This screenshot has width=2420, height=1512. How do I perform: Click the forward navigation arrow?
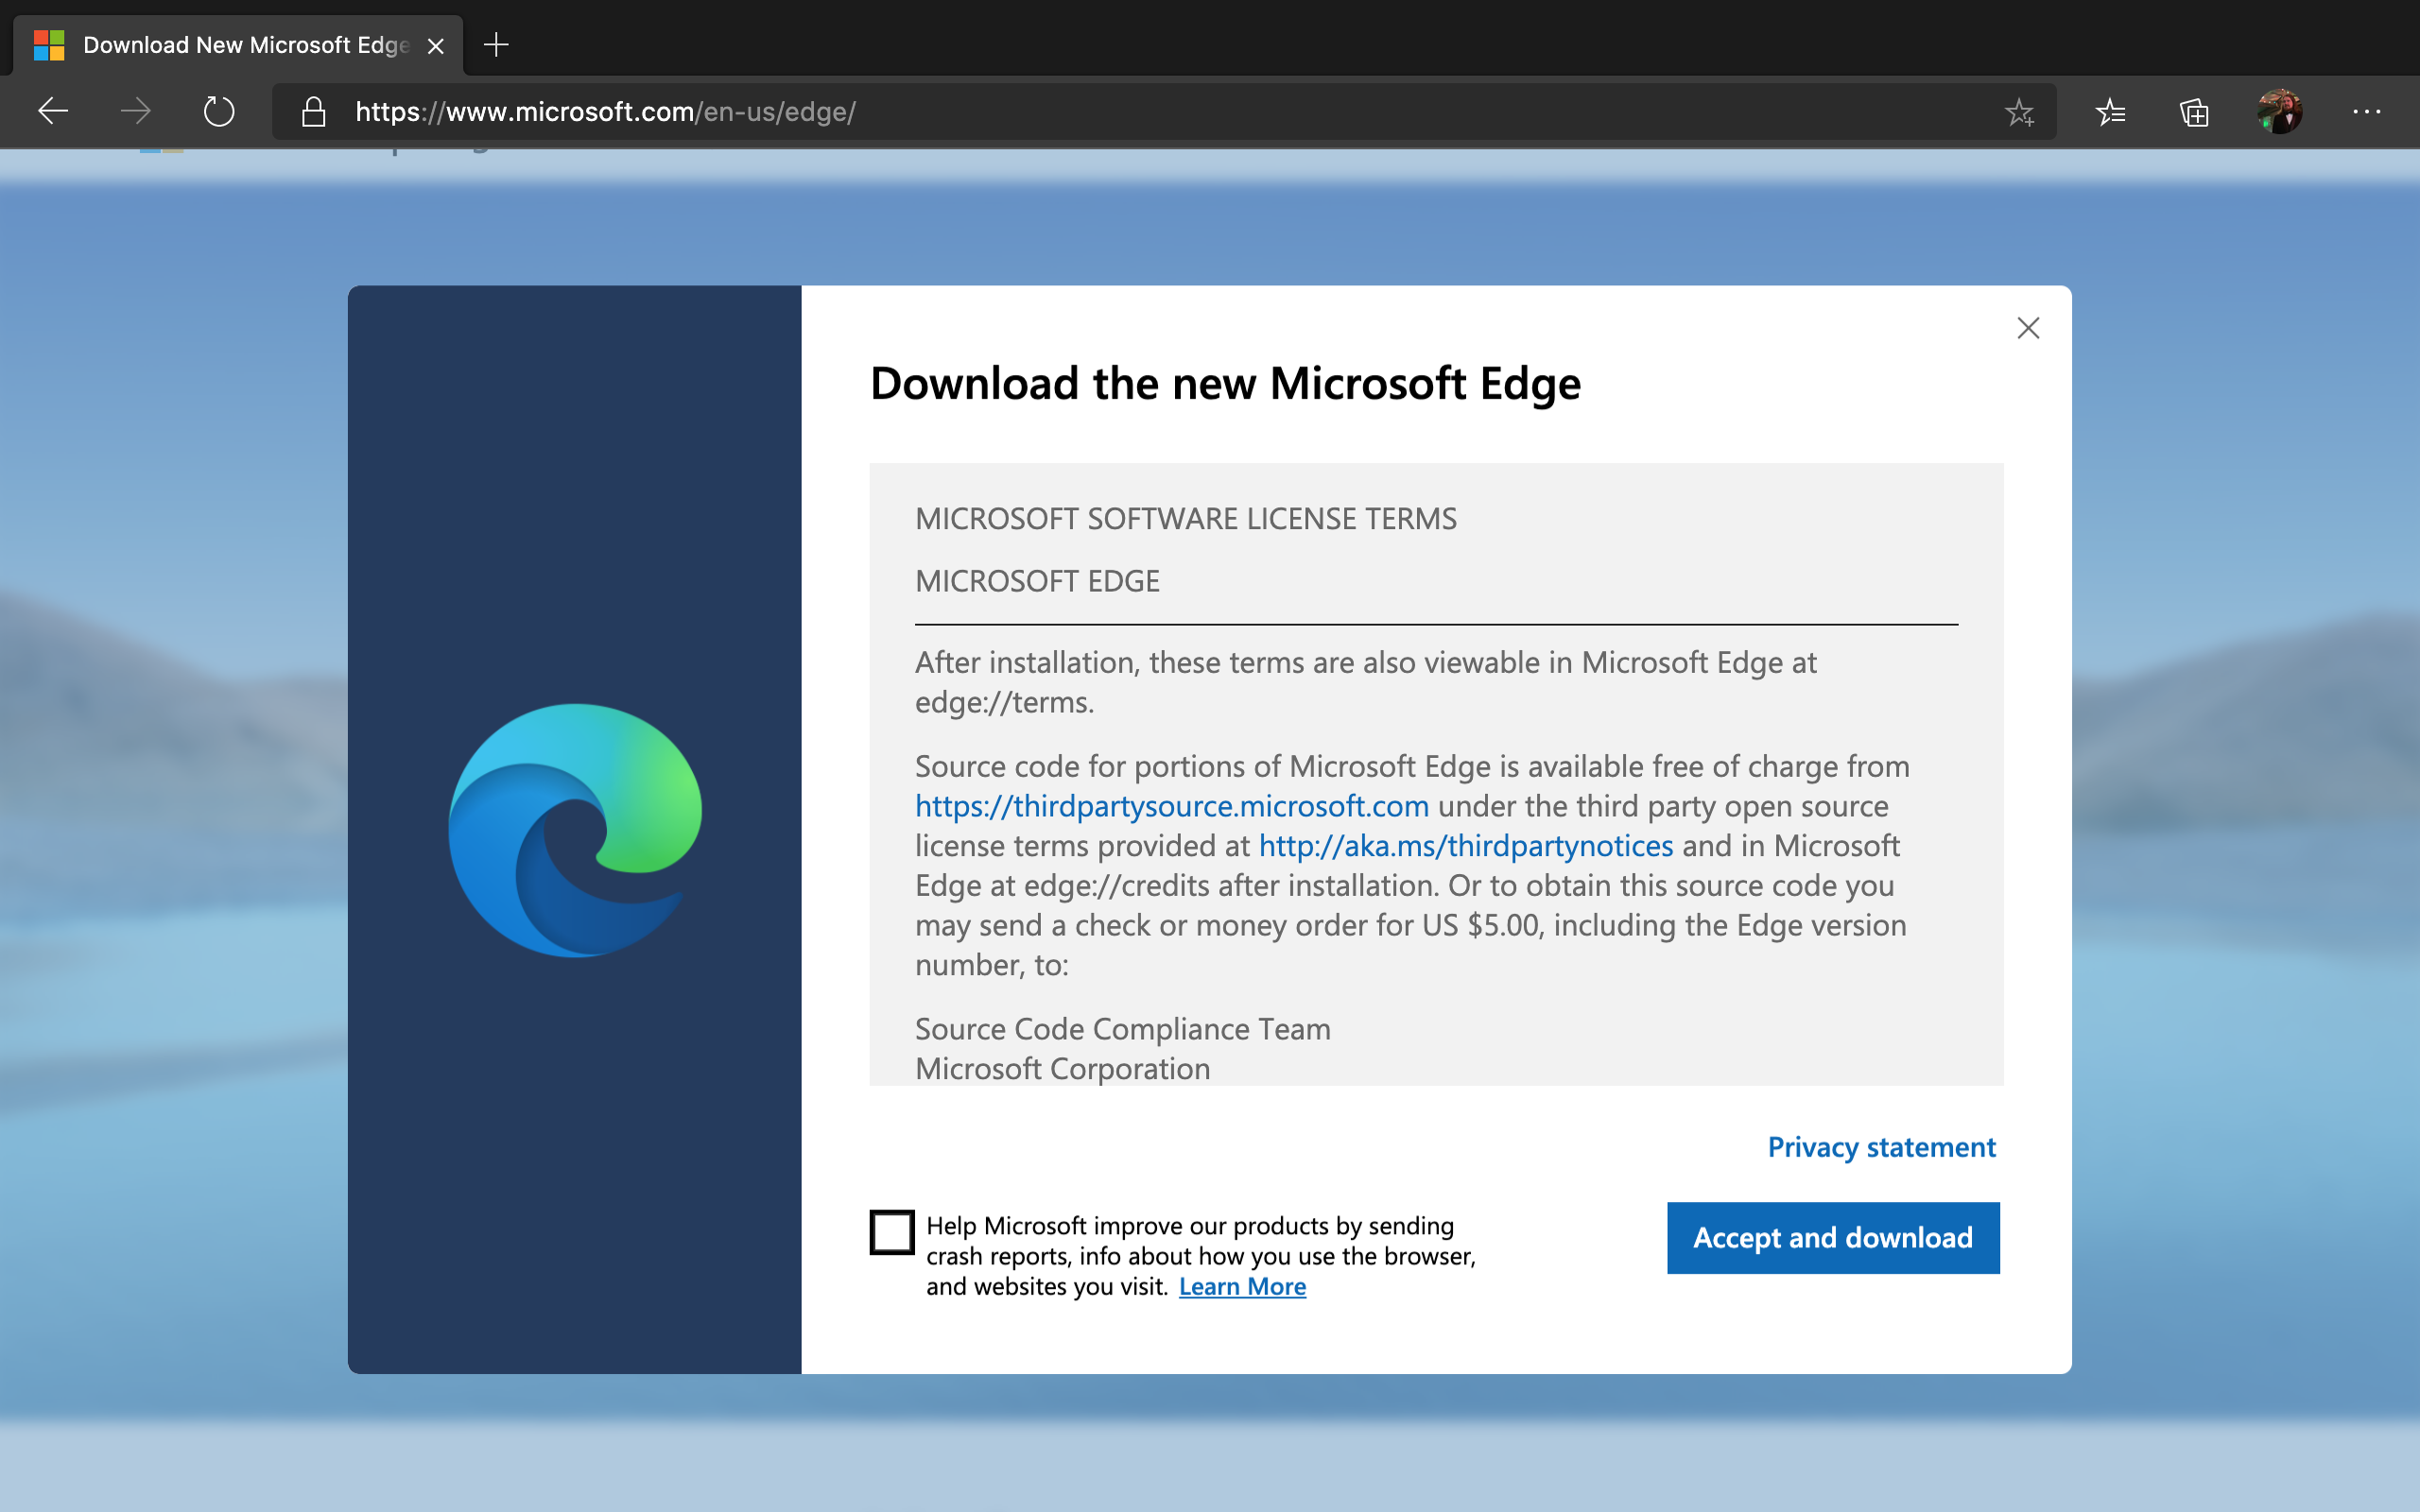point(136,111)
